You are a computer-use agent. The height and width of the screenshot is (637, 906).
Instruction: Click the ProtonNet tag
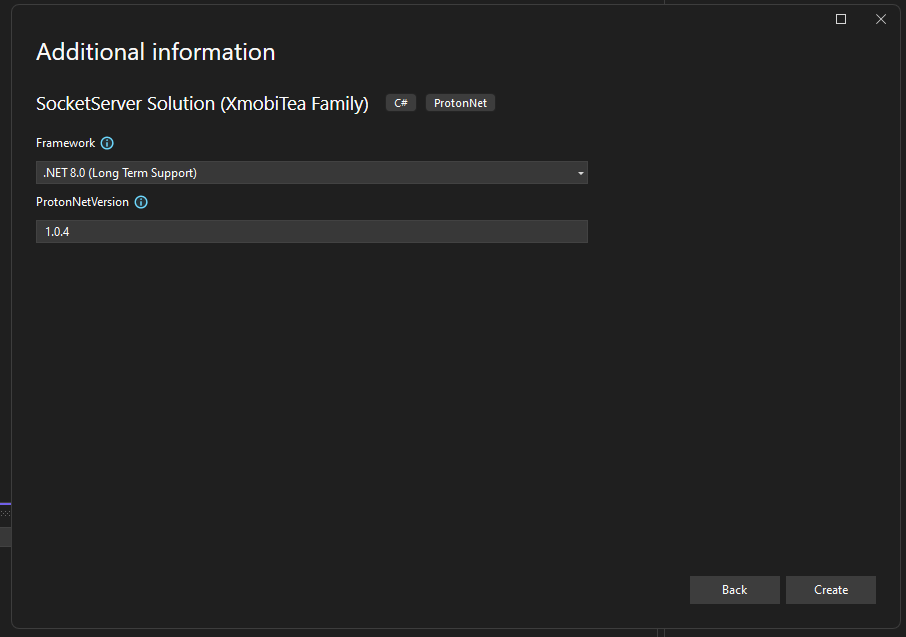[461, 103]
